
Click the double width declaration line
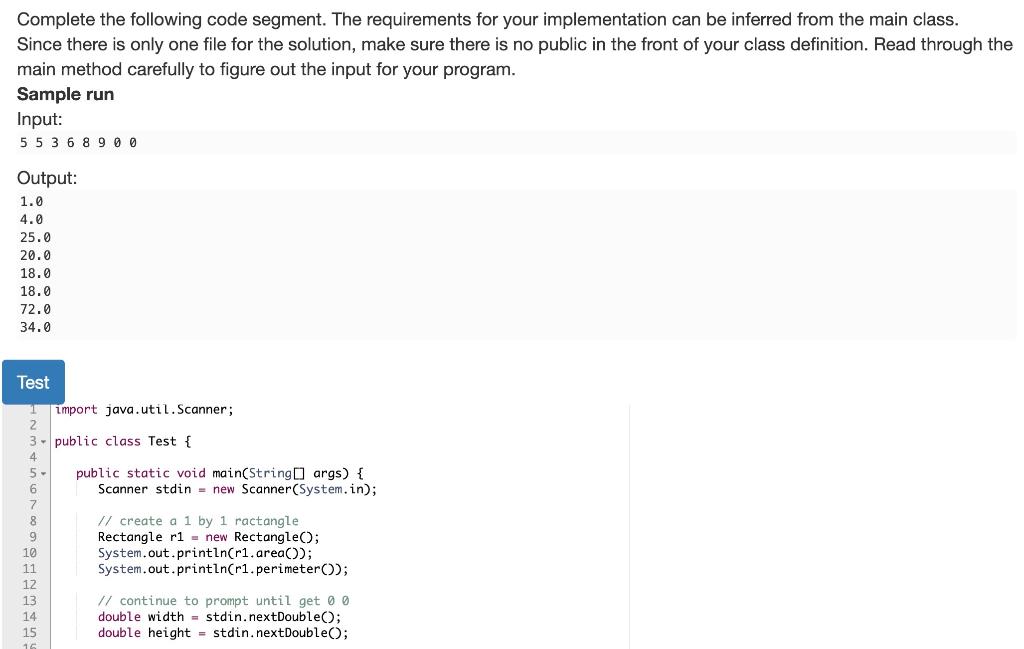[218, 617]
